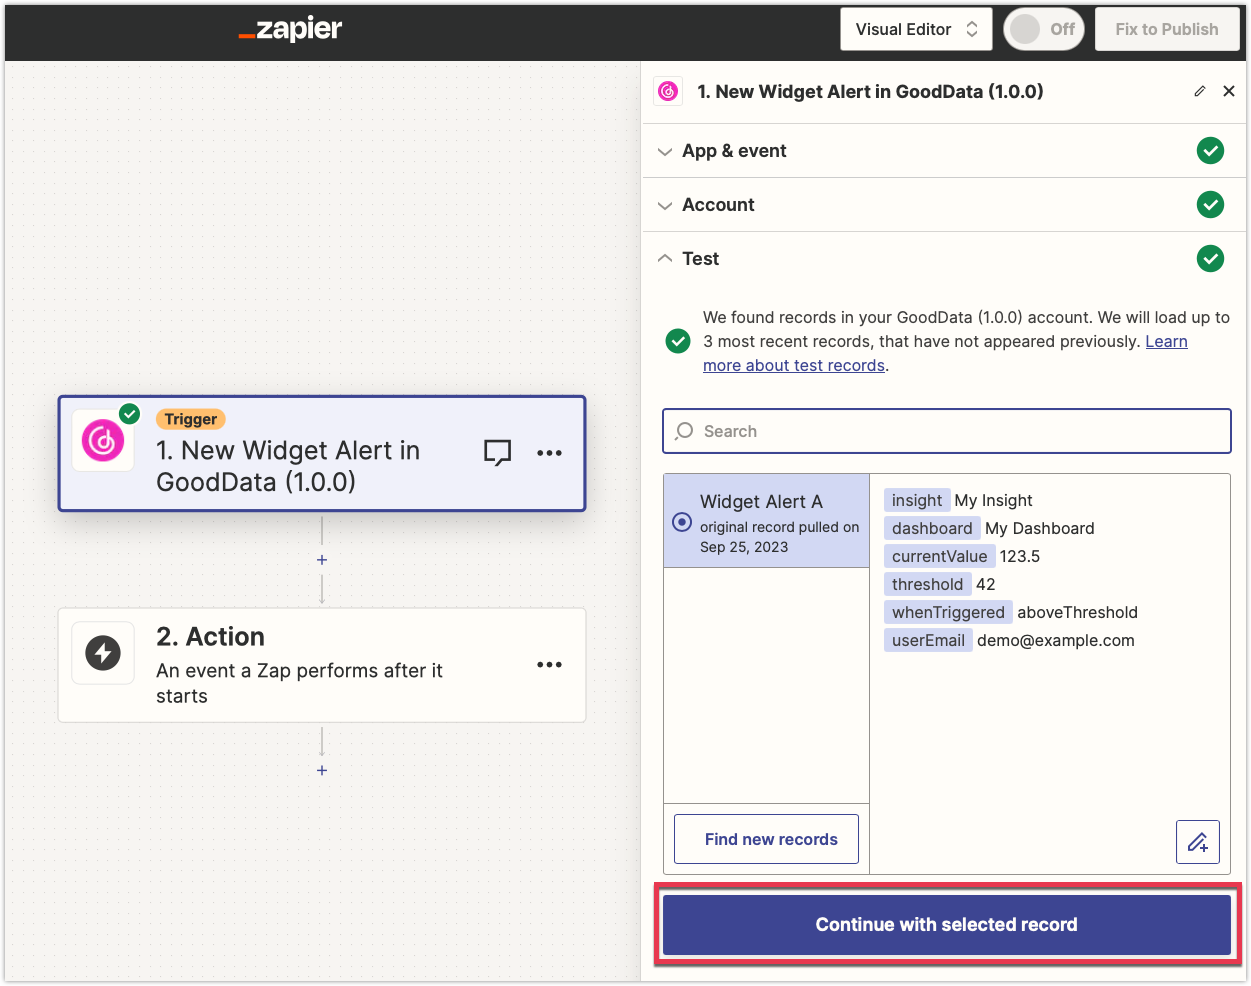Image resolution: width=1251 pixels, height=986 pixels.
Task: Rename step using the pencil icon
Action: 1200,91
